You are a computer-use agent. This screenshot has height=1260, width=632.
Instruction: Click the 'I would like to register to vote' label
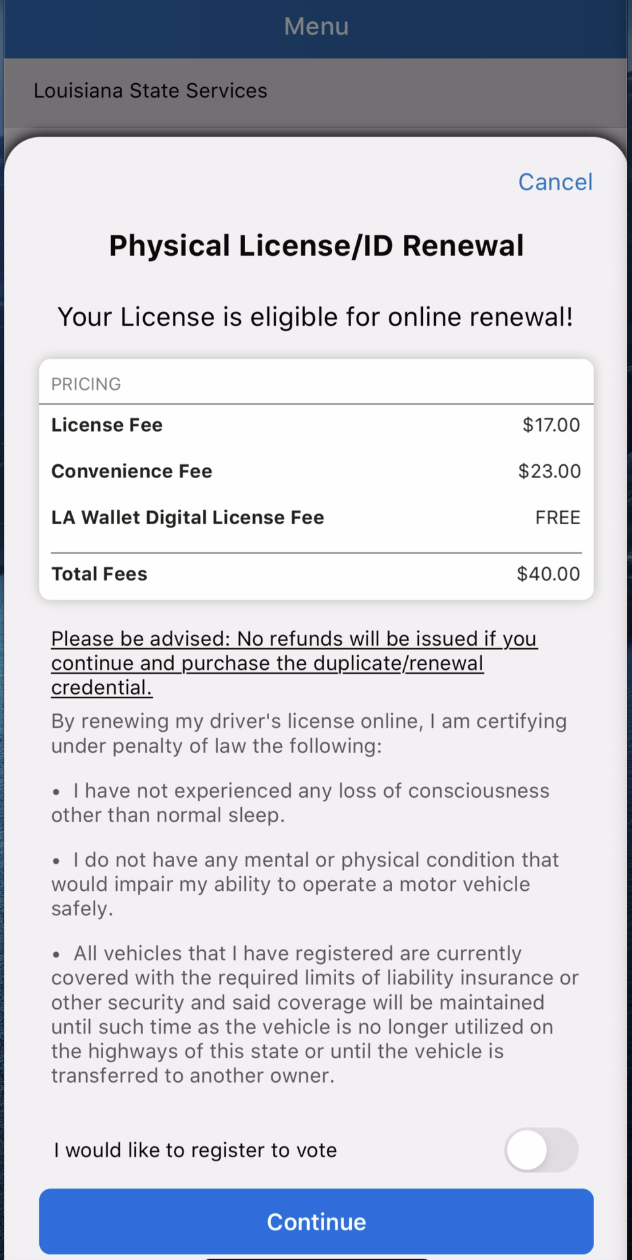click(x=195, y=1151)
